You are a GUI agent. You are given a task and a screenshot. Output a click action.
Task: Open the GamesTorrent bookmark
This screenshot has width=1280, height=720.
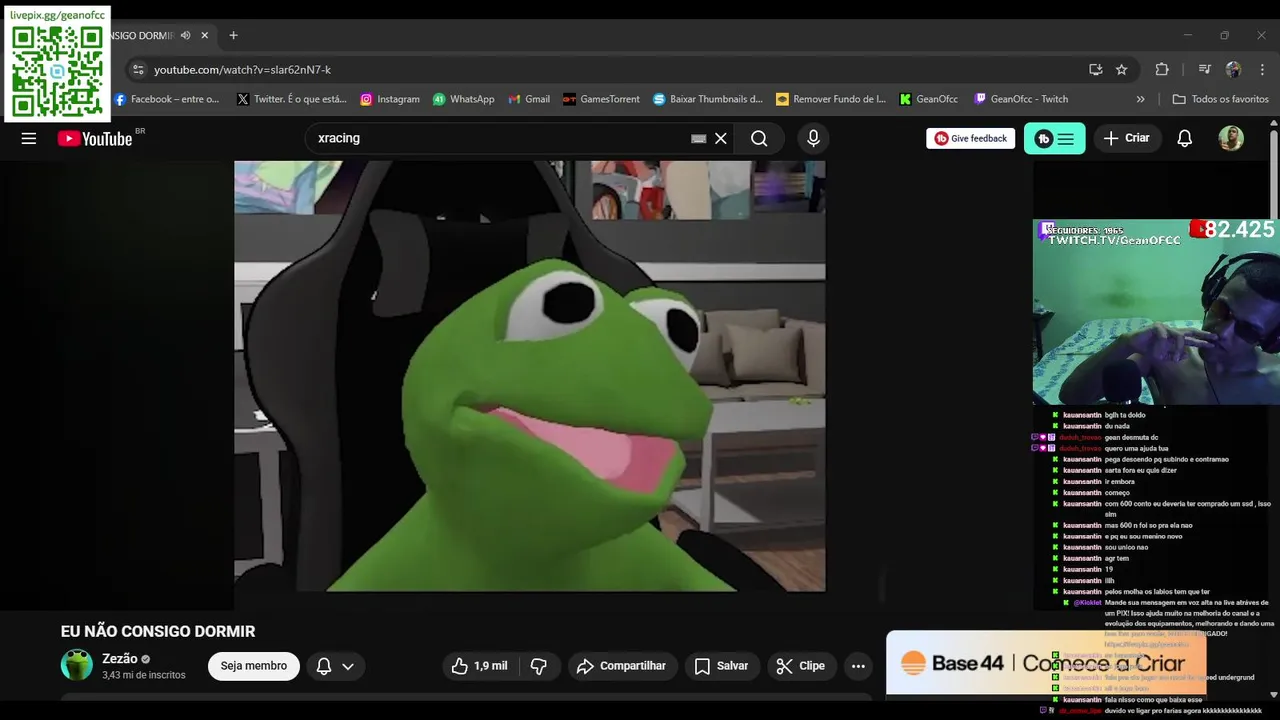click(601, 99)
